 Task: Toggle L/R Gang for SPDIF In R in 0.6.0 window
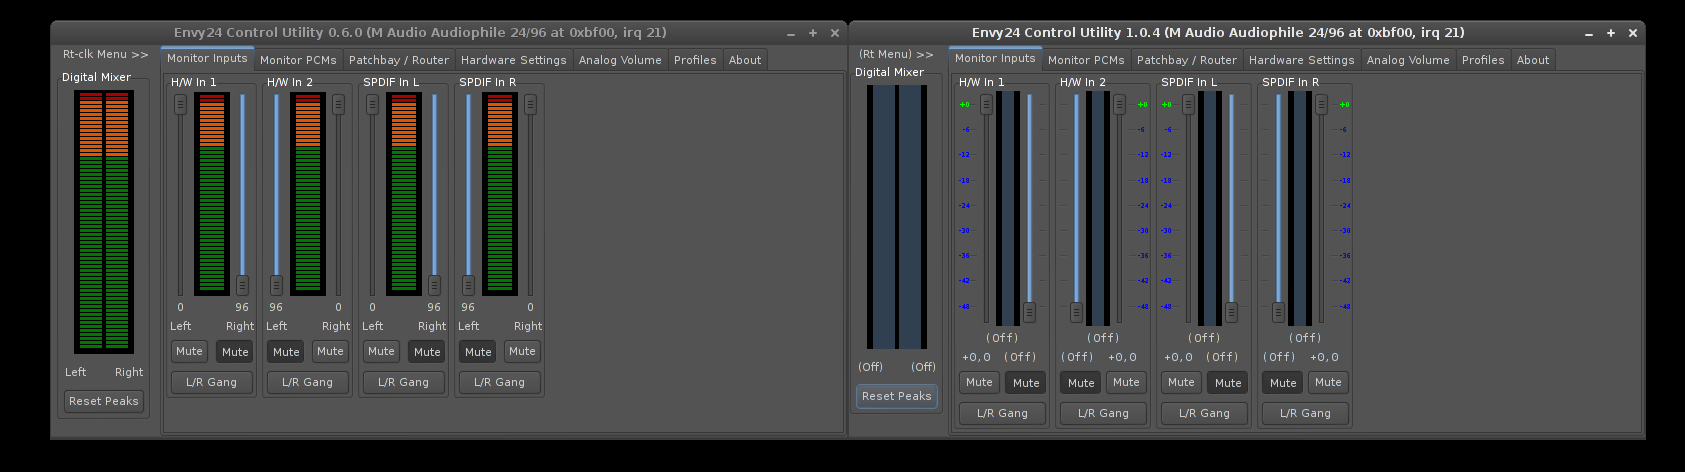[x=500, y=382]
